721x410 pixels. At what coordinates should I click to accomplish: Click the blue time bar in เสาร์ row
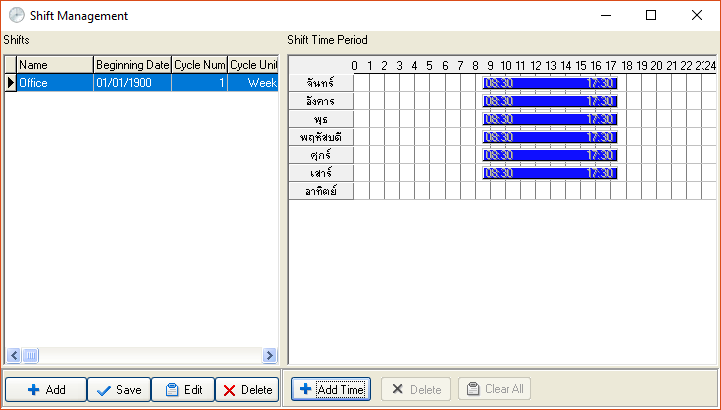pyautogui.click(x=550, y=173)
